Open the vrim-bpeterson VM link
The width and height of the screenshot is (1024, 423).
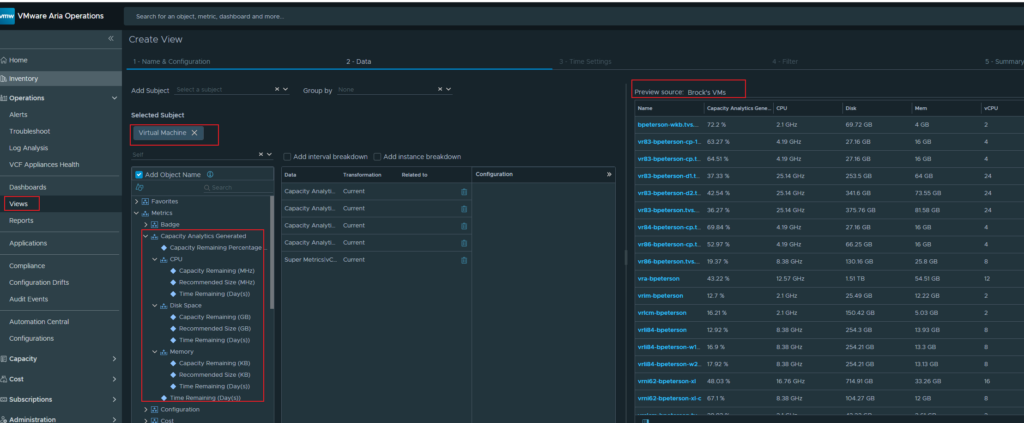pos(660,296)
